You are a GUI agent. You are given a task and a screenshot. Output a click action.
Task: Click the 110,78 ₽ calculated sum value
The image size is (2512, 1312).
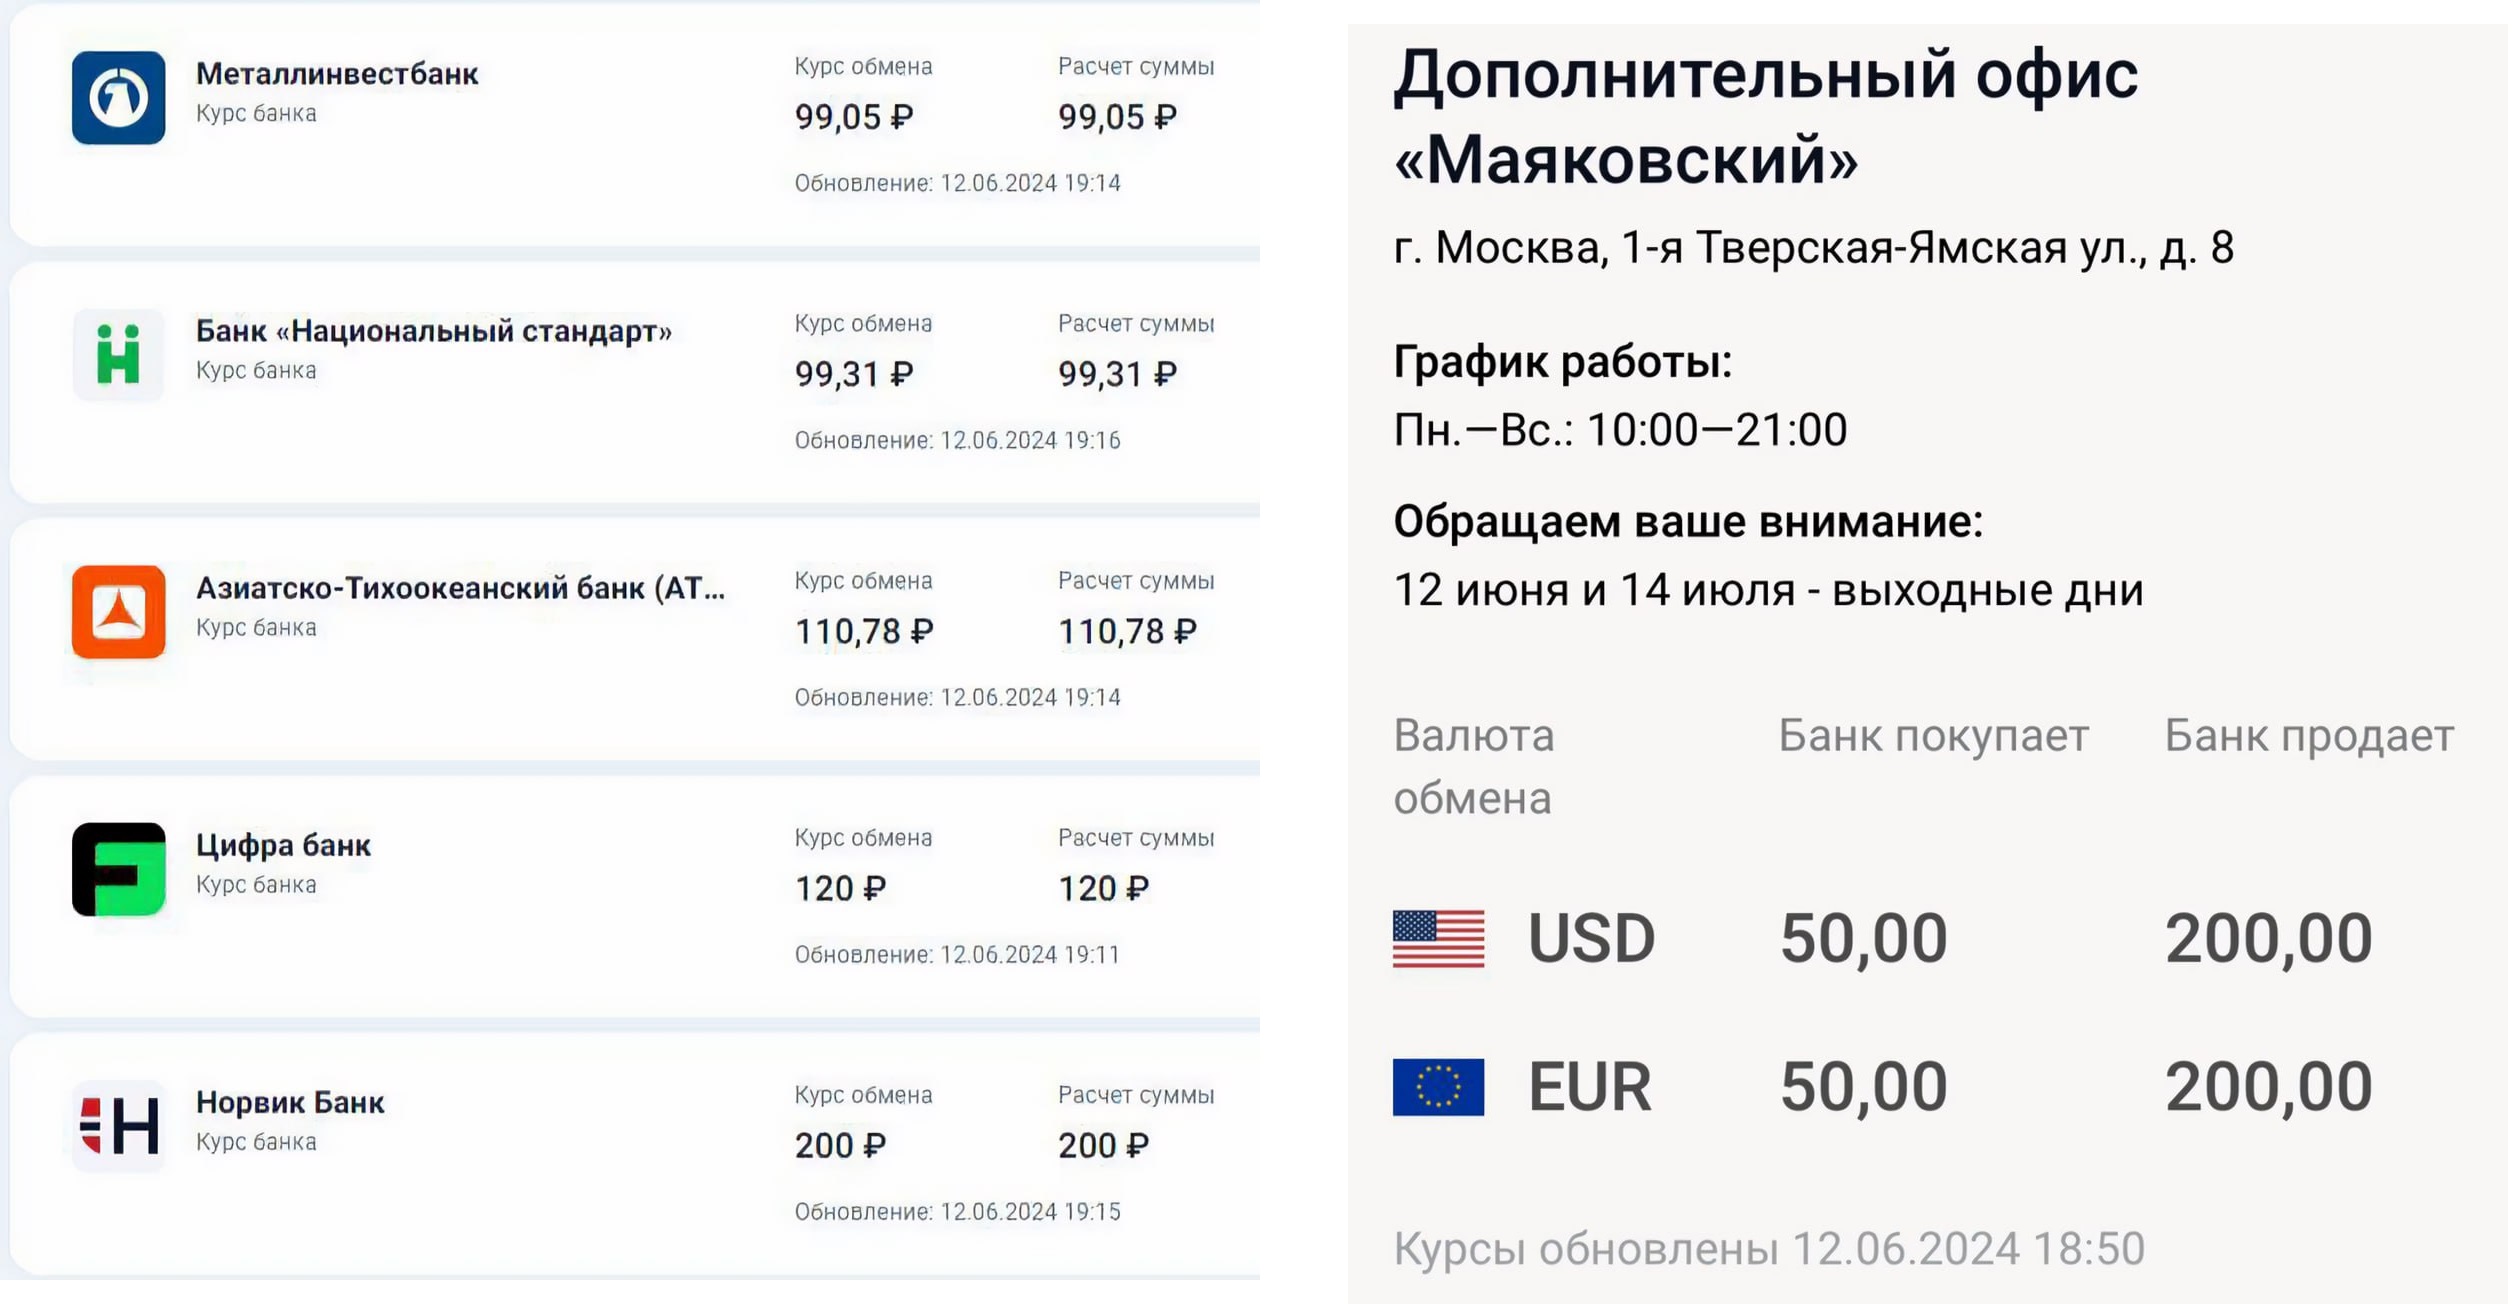(x=1127, y=632)
